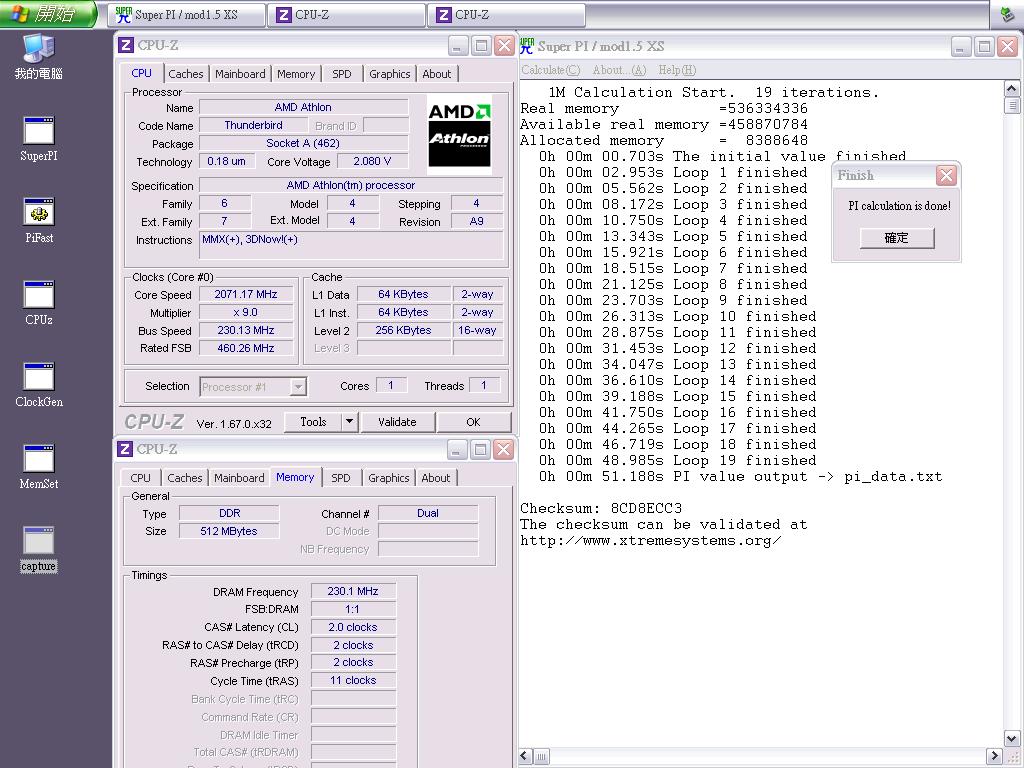This screenshot has width=1024, height=768.
Task: Select the PiFast desktop icon
Action: tap(39, 221)
